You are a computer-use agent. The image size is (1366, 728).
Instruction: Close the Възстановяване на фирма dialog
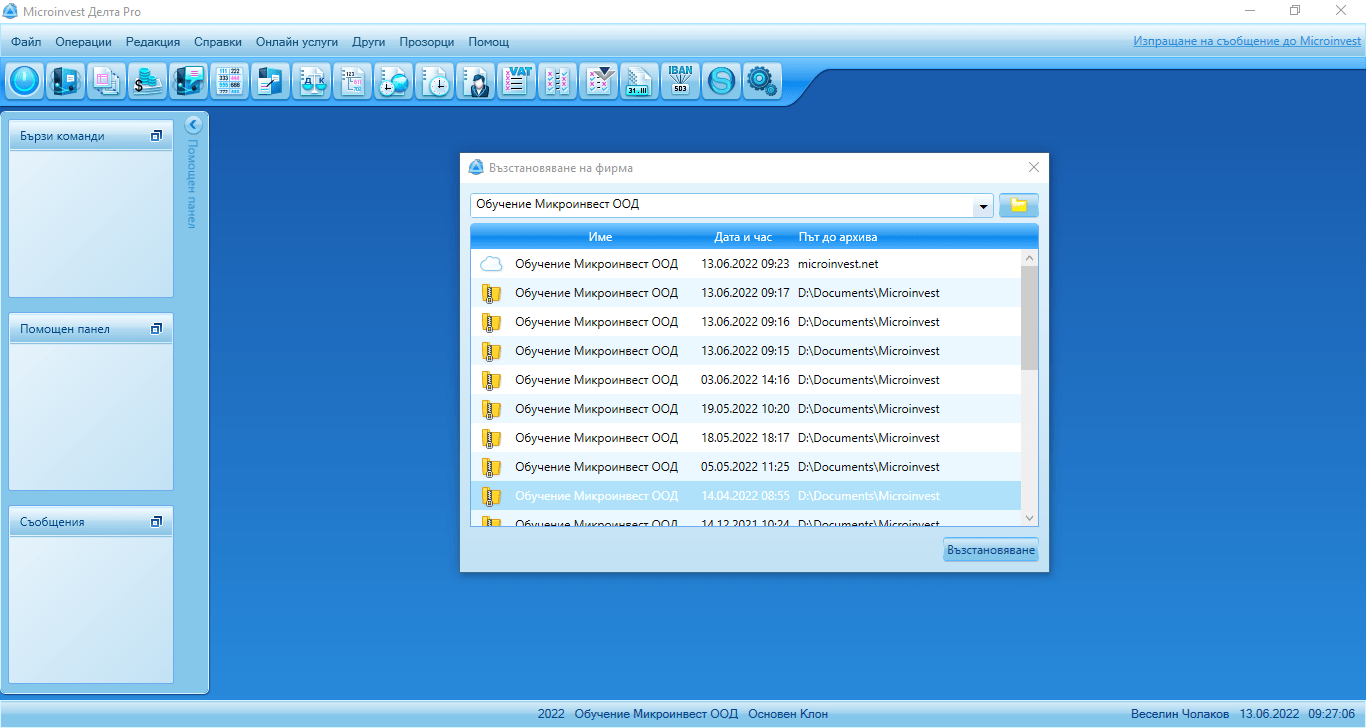(1034, 167)
